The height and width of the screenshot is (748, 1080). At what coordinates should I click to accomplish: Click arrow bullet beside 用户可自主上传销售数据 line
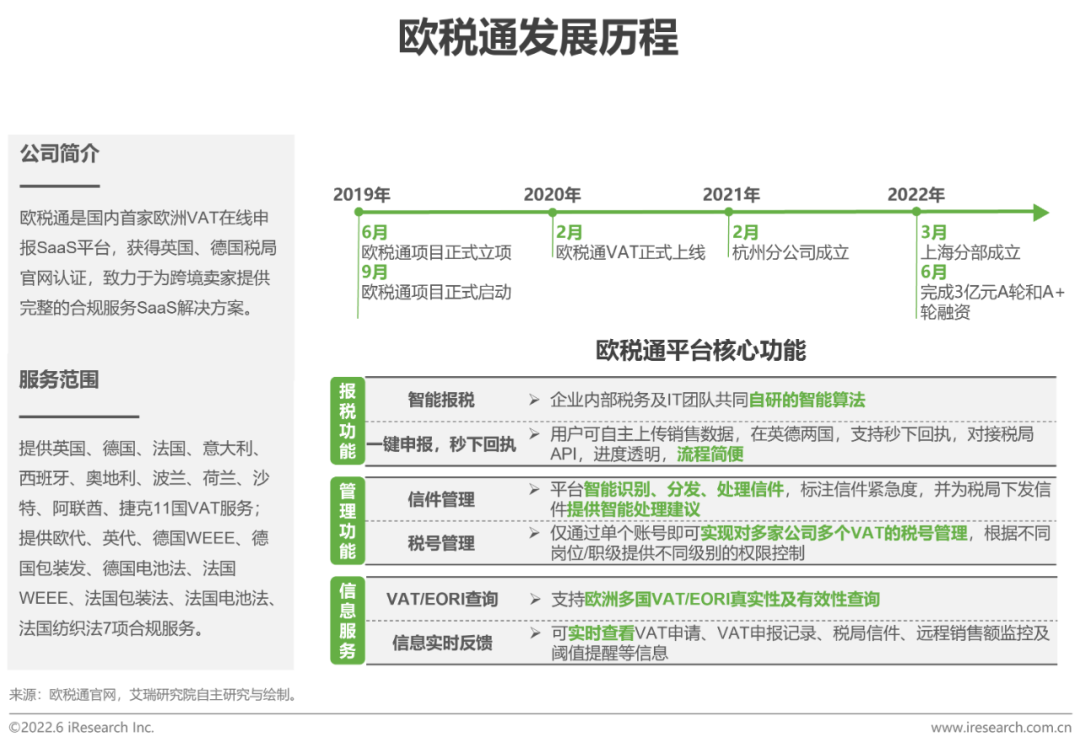(x=534, y=433)
